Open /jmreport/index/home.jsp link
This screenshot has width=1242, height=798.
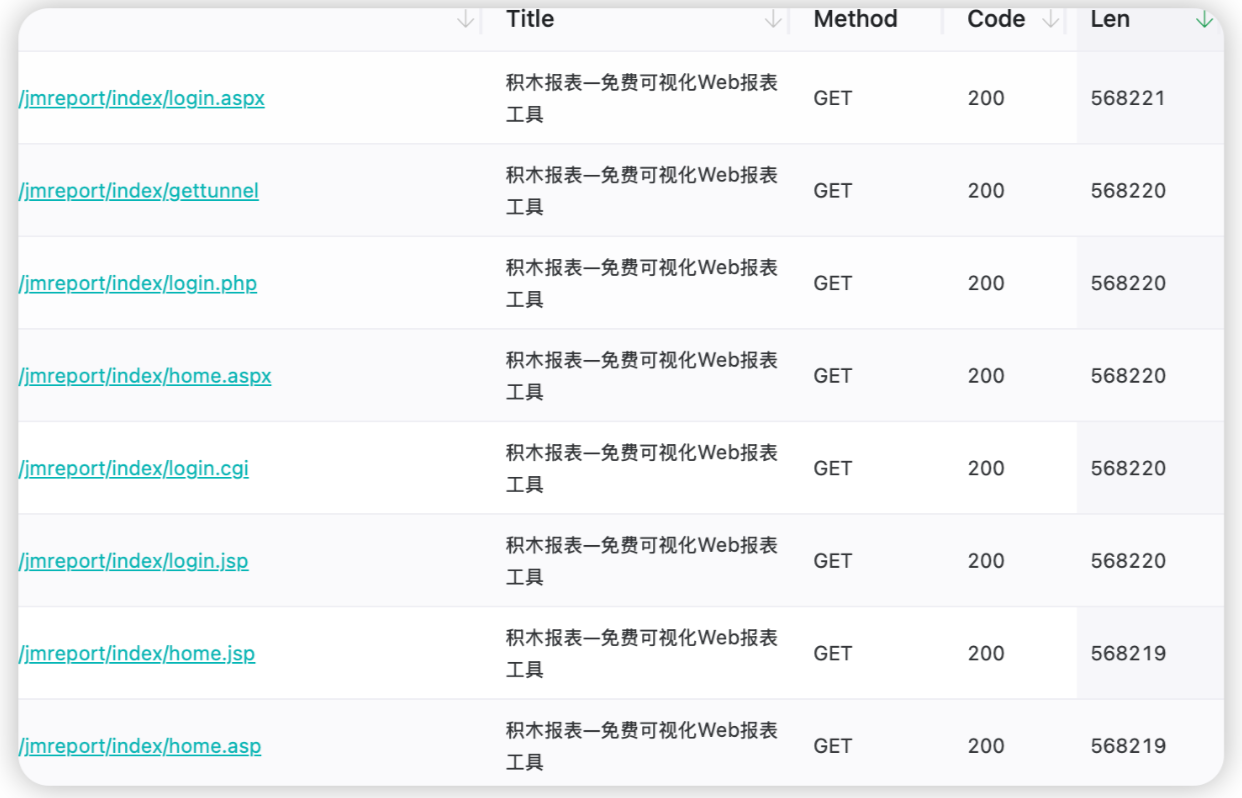136,653
